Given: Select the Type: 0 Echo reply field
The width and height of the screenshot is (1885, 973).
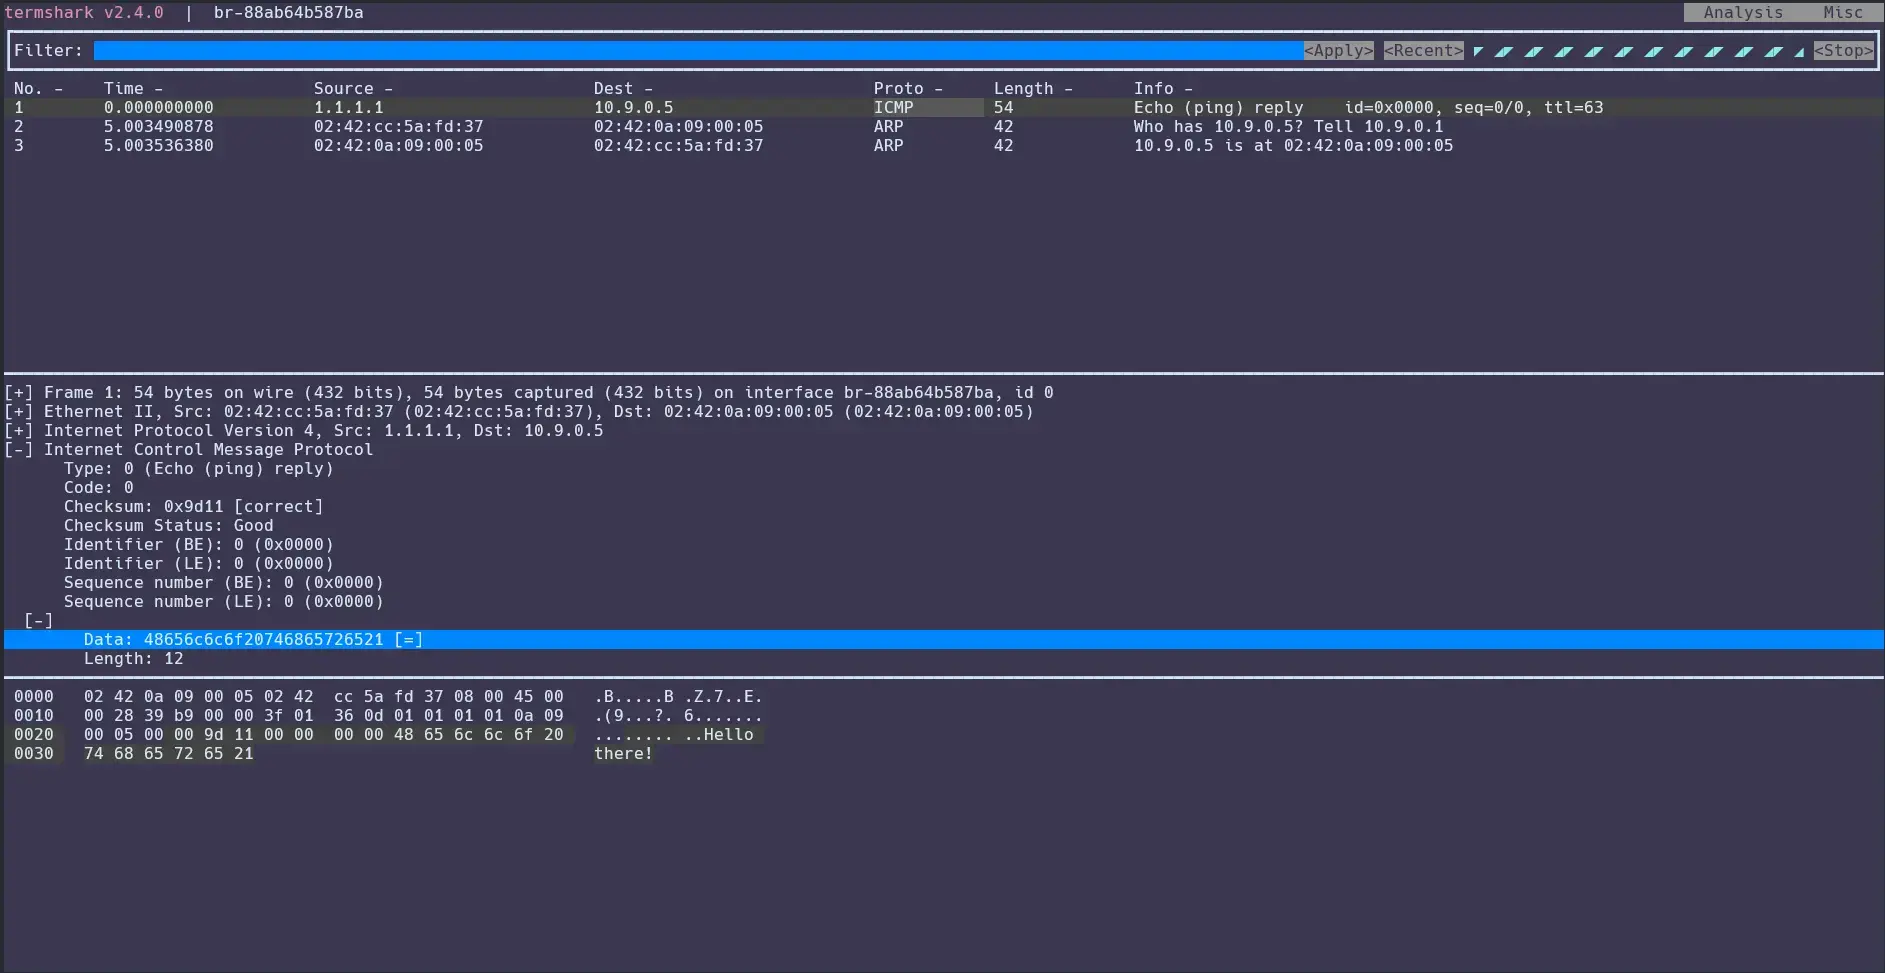Looking at the screenshot, I should click(x=198, y=468).
